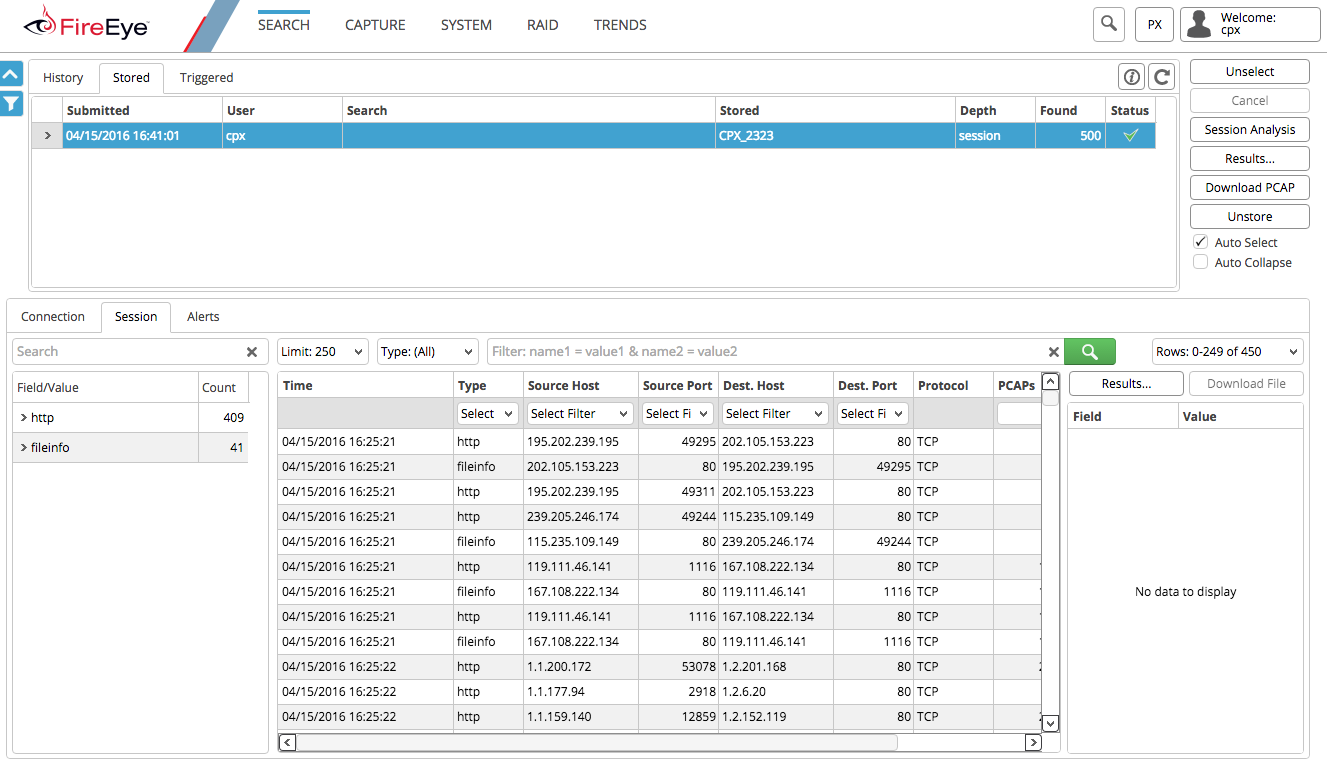
Task: Clear the filter expression field
Action: click(1053, 352)
